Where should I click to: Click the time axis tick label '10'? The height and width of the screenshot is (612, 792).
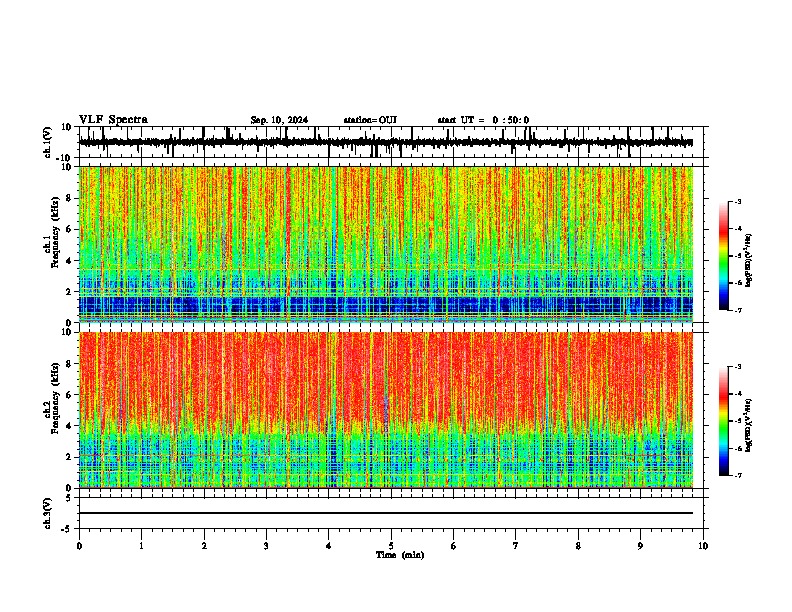click(703, 546)
